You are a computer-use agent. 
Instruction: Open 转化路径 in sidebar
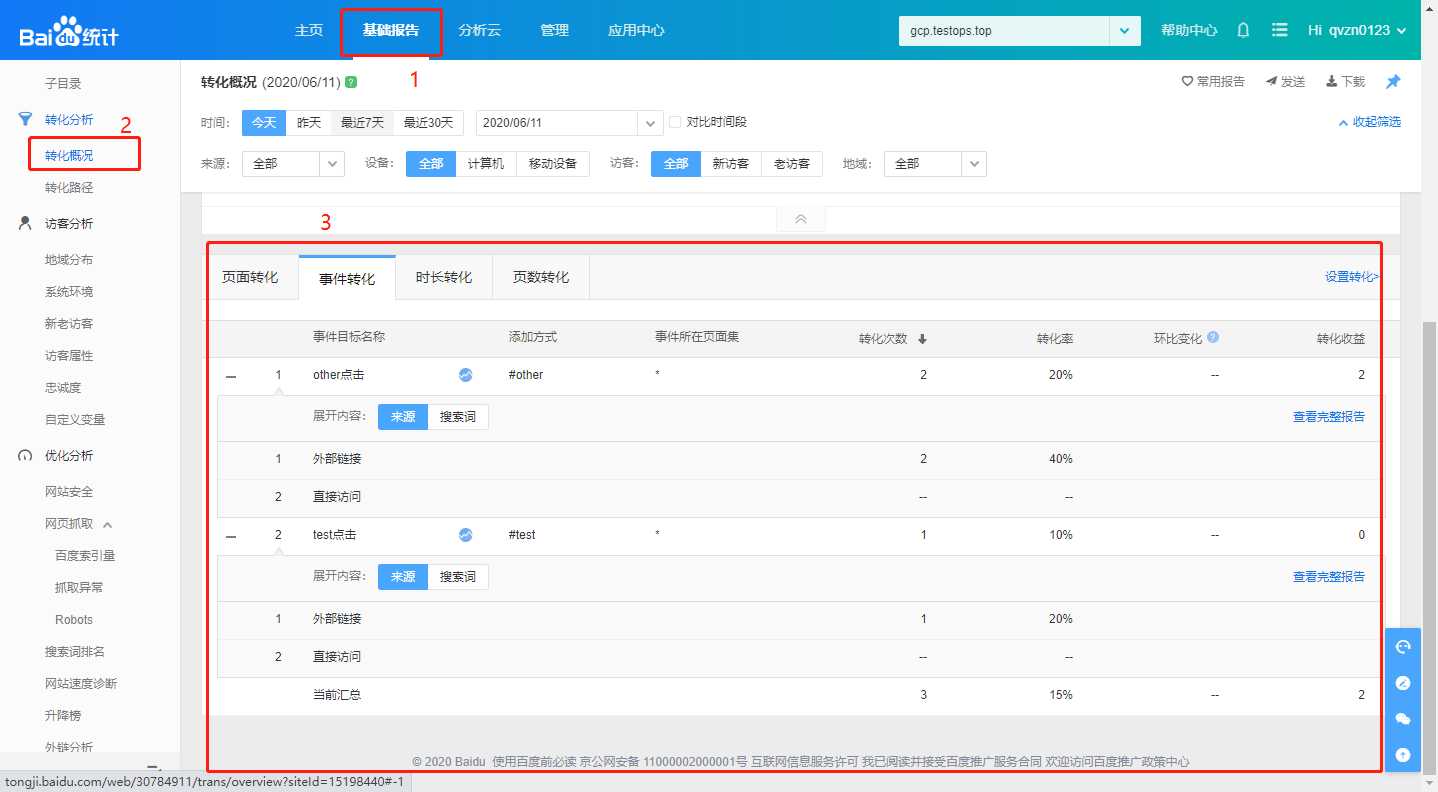[x=69, y=188]
